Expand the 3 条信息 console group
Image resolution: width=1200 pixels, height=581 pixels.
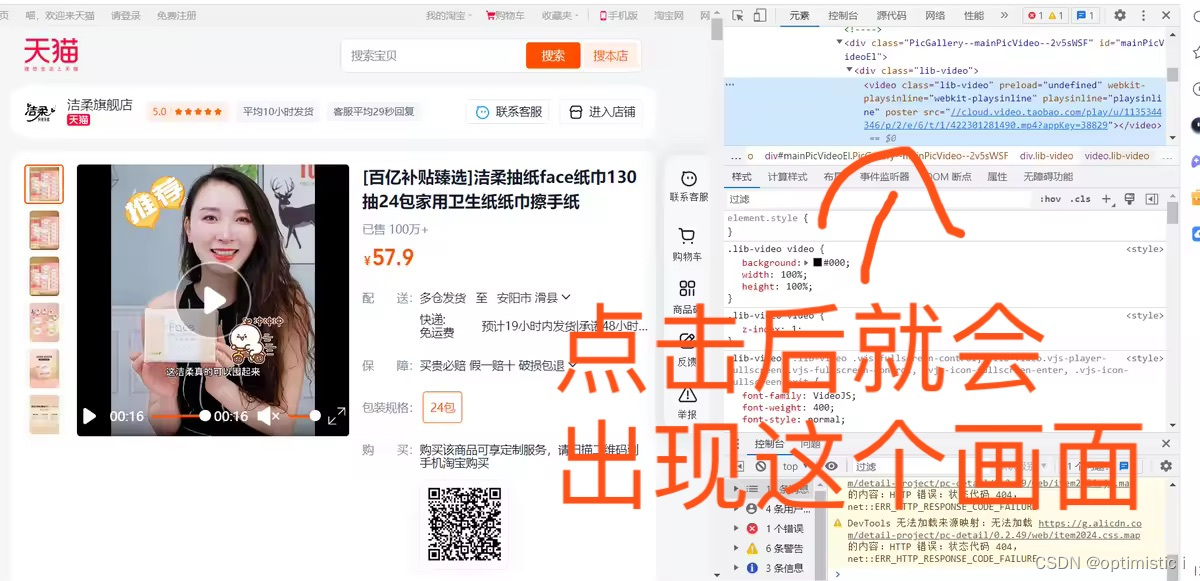[737, 568]
